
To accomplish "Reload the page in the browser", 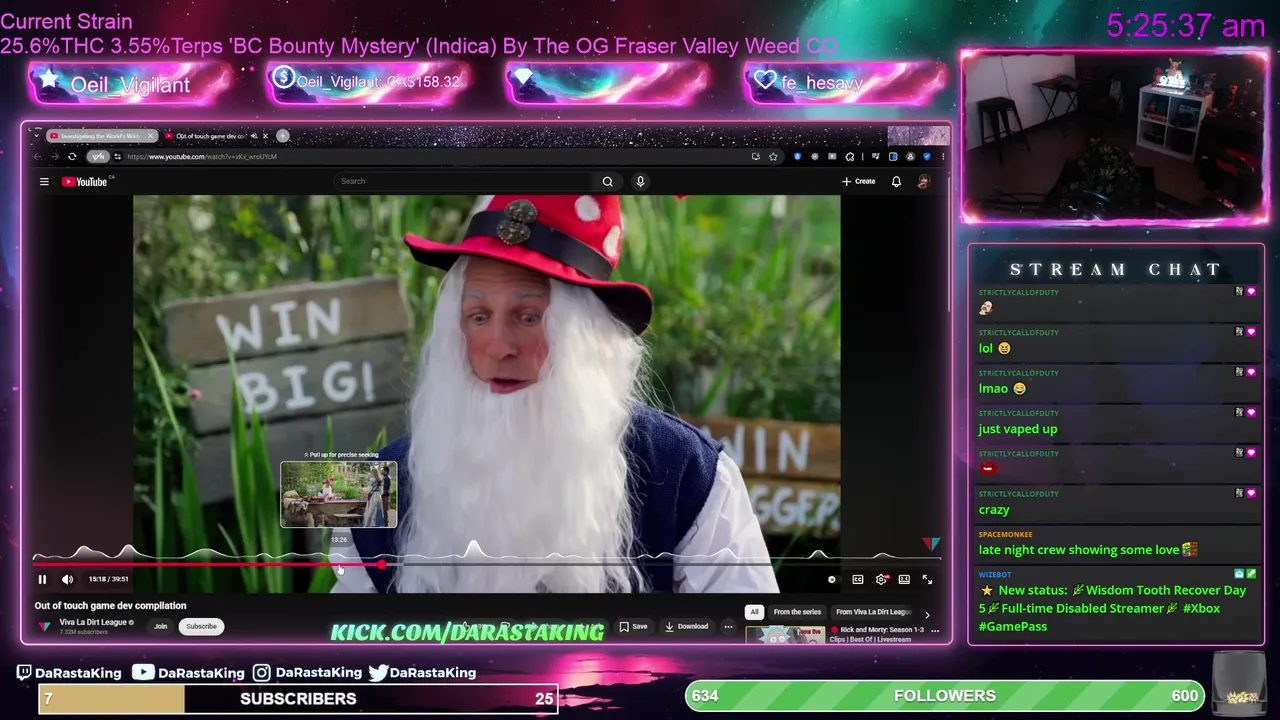I will tap(72, 156).
